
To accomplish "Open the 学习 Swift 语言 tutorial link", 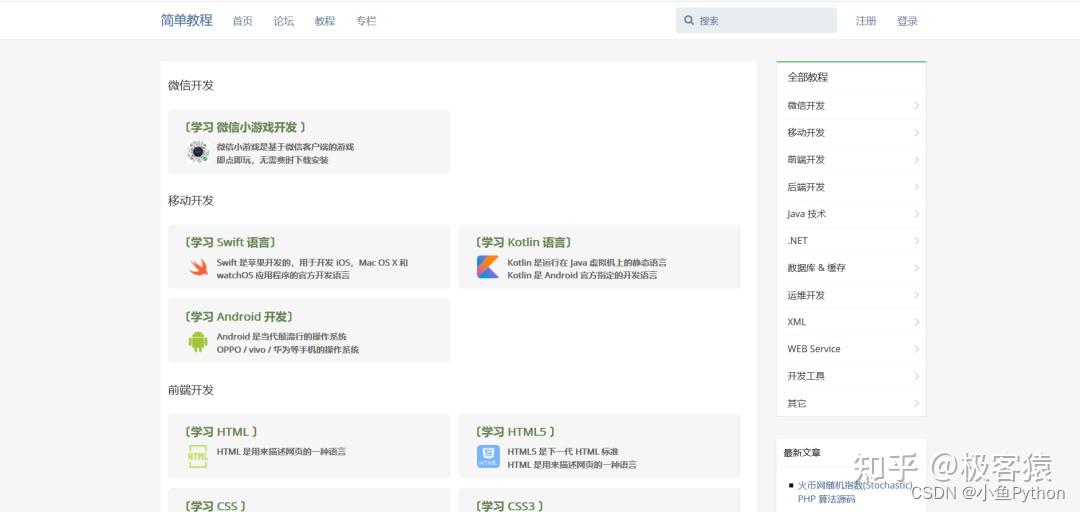I will pyautogui.click(x=230, y=243).
